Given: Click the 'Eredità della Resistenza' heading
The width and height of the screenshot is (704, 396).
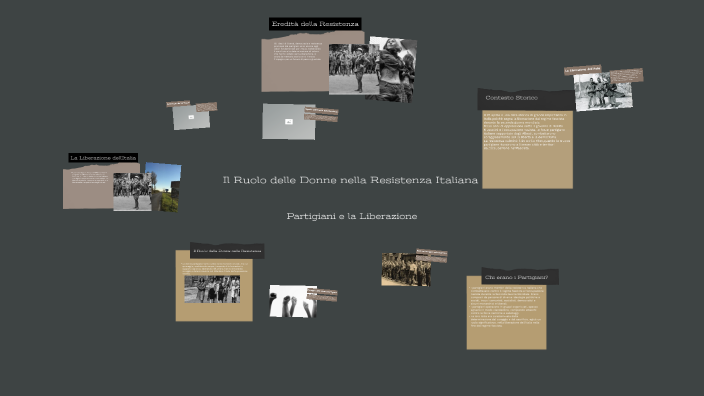Looking at the screenshot, I should coord(315,24).
